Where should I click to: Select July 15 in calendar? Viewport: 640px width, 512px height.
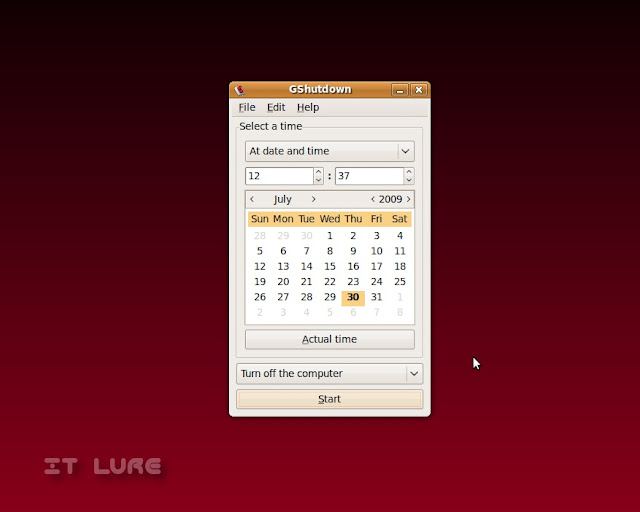coord(330,267)
